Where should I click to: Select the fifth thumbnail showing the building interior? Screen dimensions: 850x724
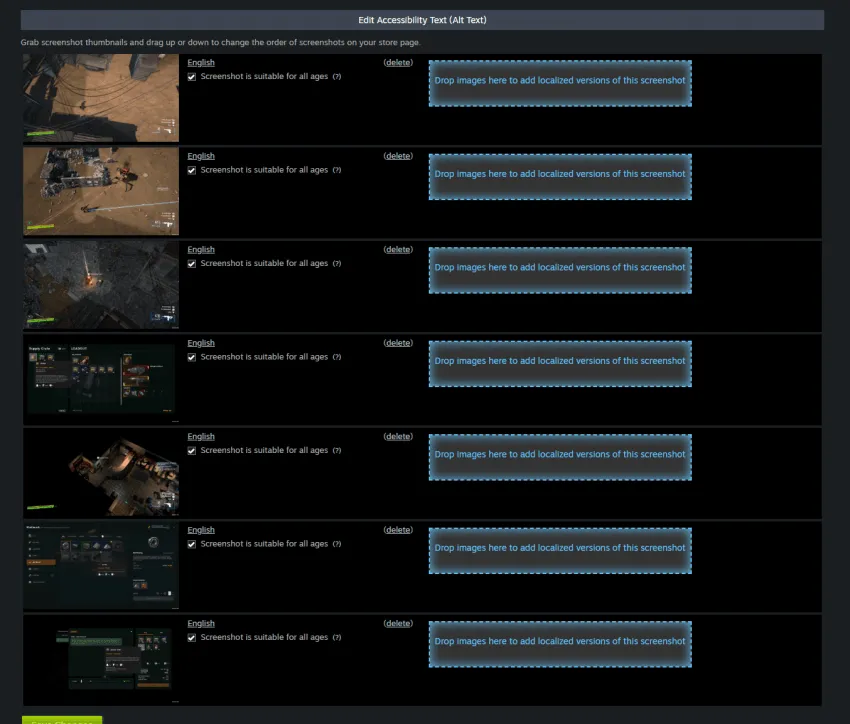(x=101, y=472)
